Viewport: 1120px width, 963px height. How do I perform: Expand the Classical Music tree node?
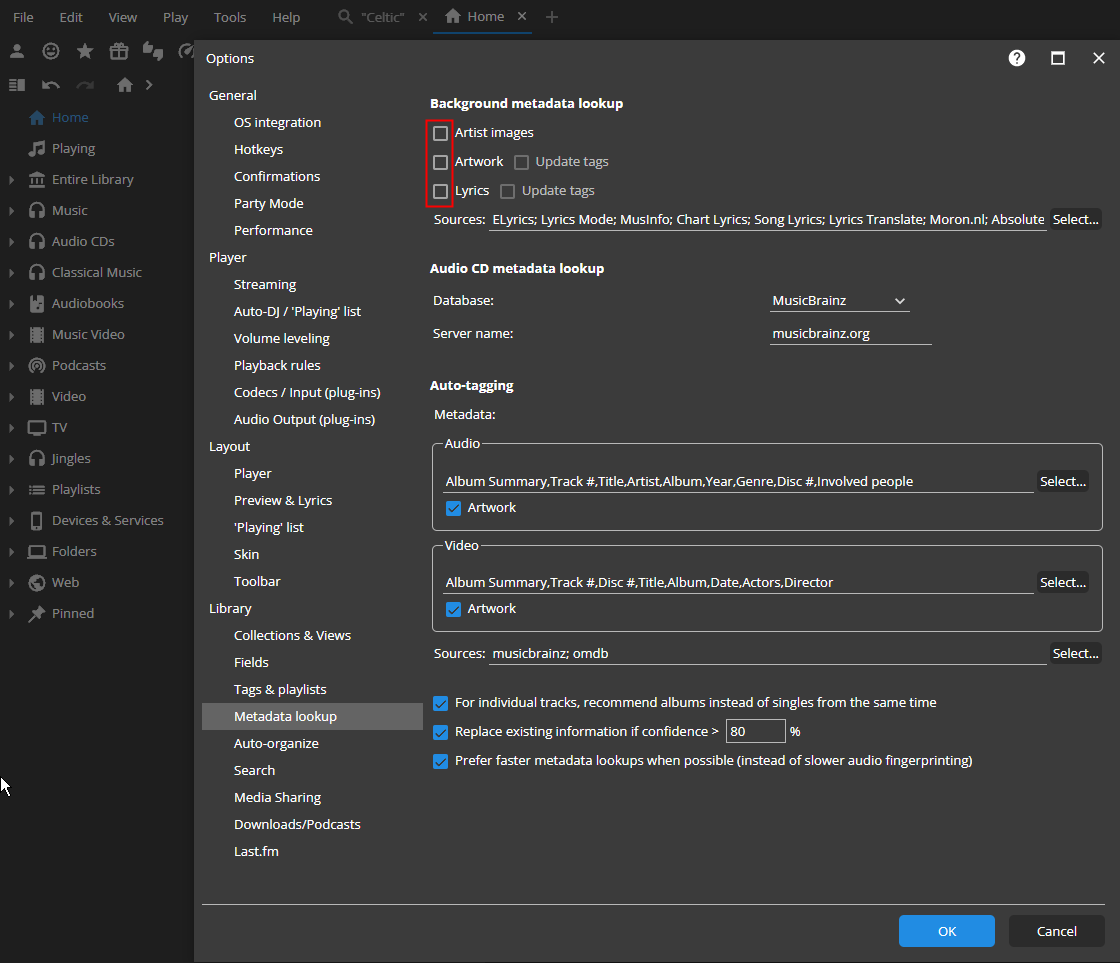[x=11, y=272]
